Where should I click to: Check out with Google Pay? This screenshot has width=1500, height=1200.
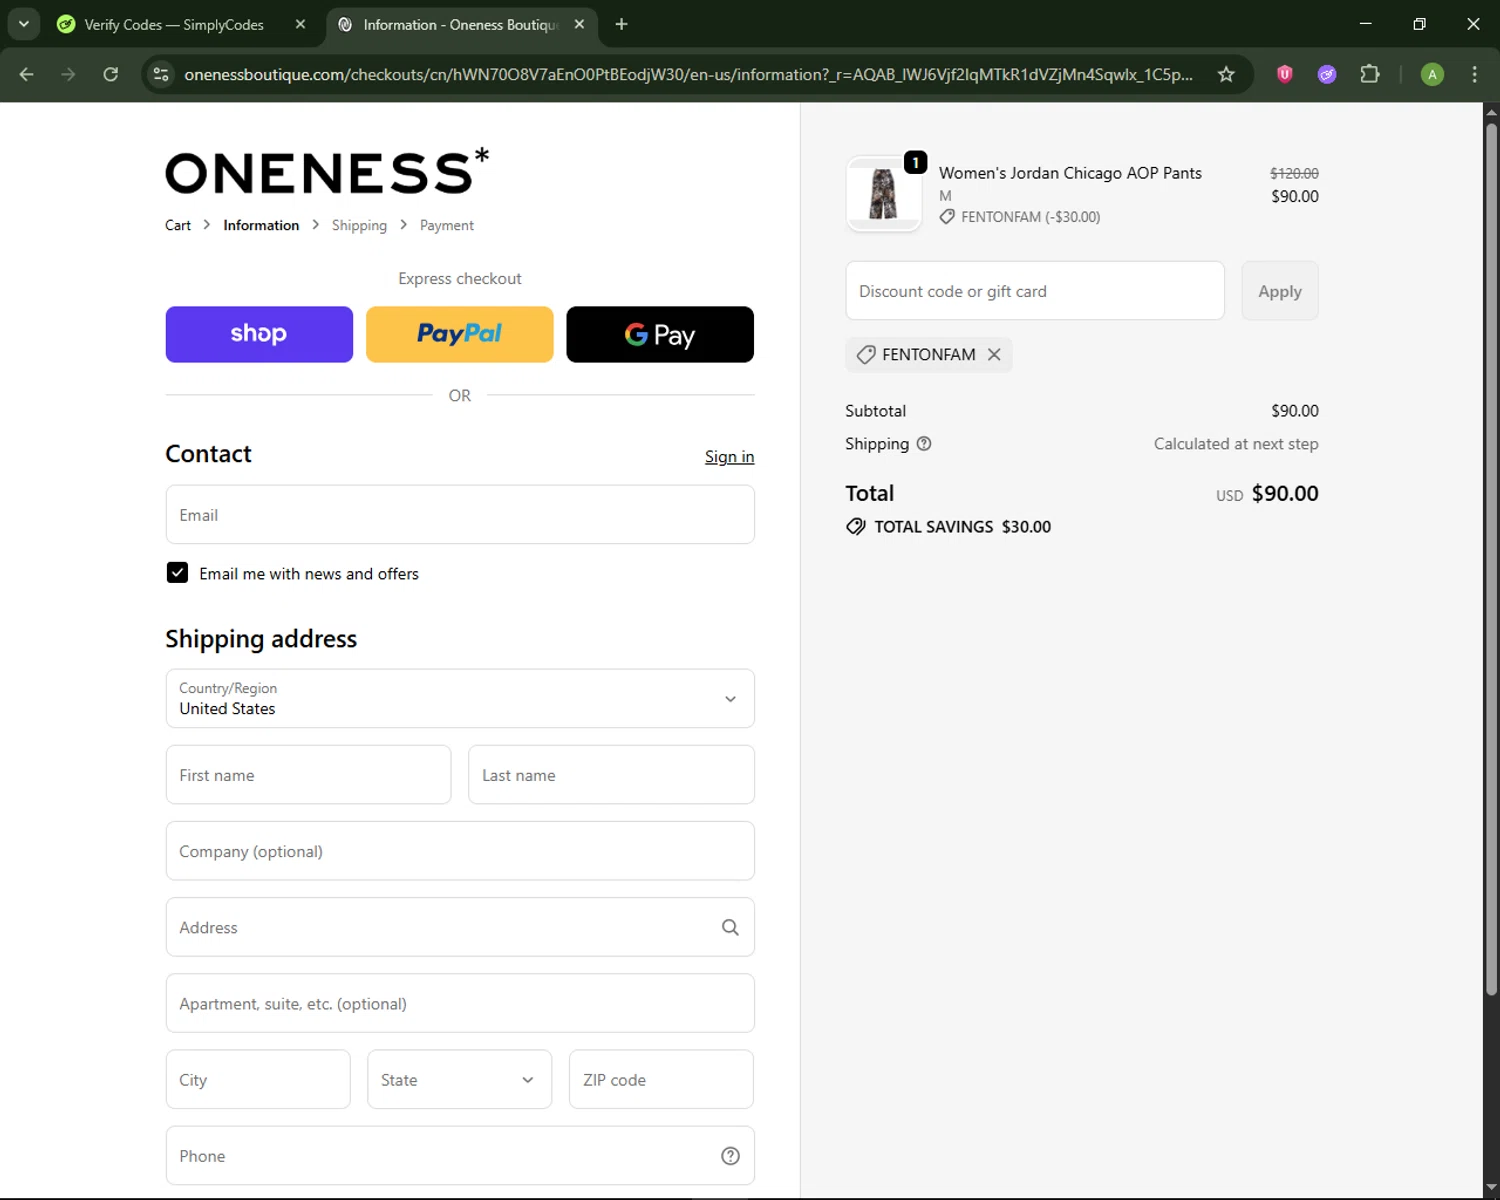pos(660,334)
